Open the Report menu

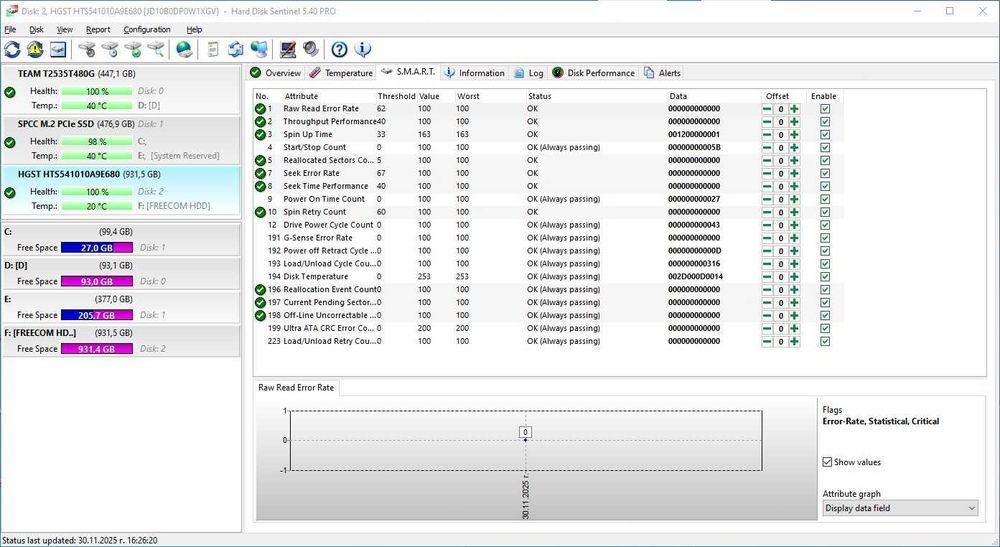pyautogui.click(x=98, y=29)
